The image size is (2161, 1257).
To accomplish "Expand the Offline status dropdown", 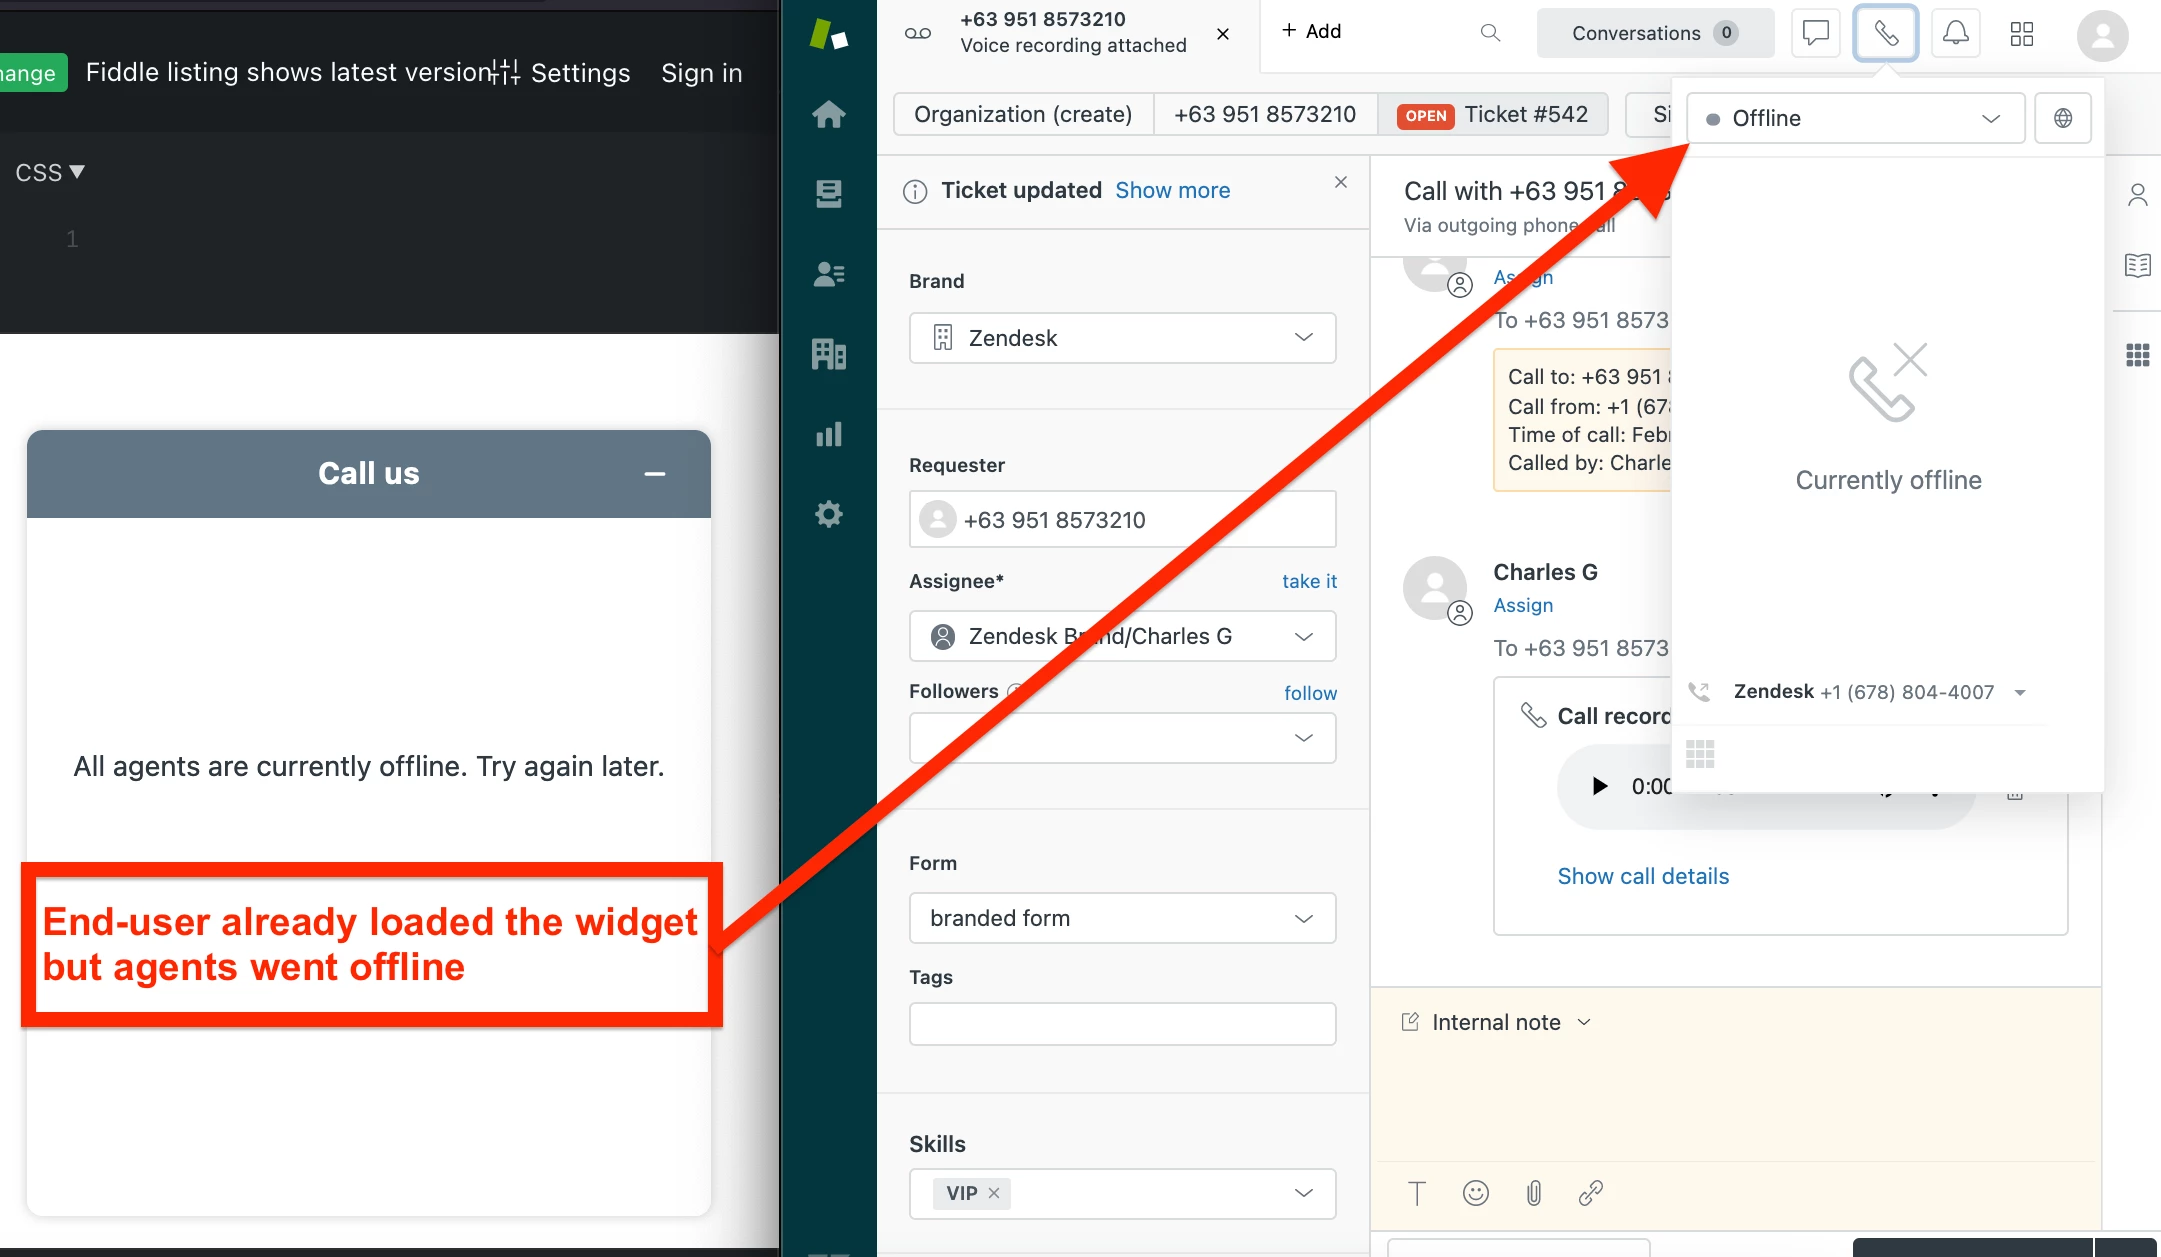I will point(1855,118).
